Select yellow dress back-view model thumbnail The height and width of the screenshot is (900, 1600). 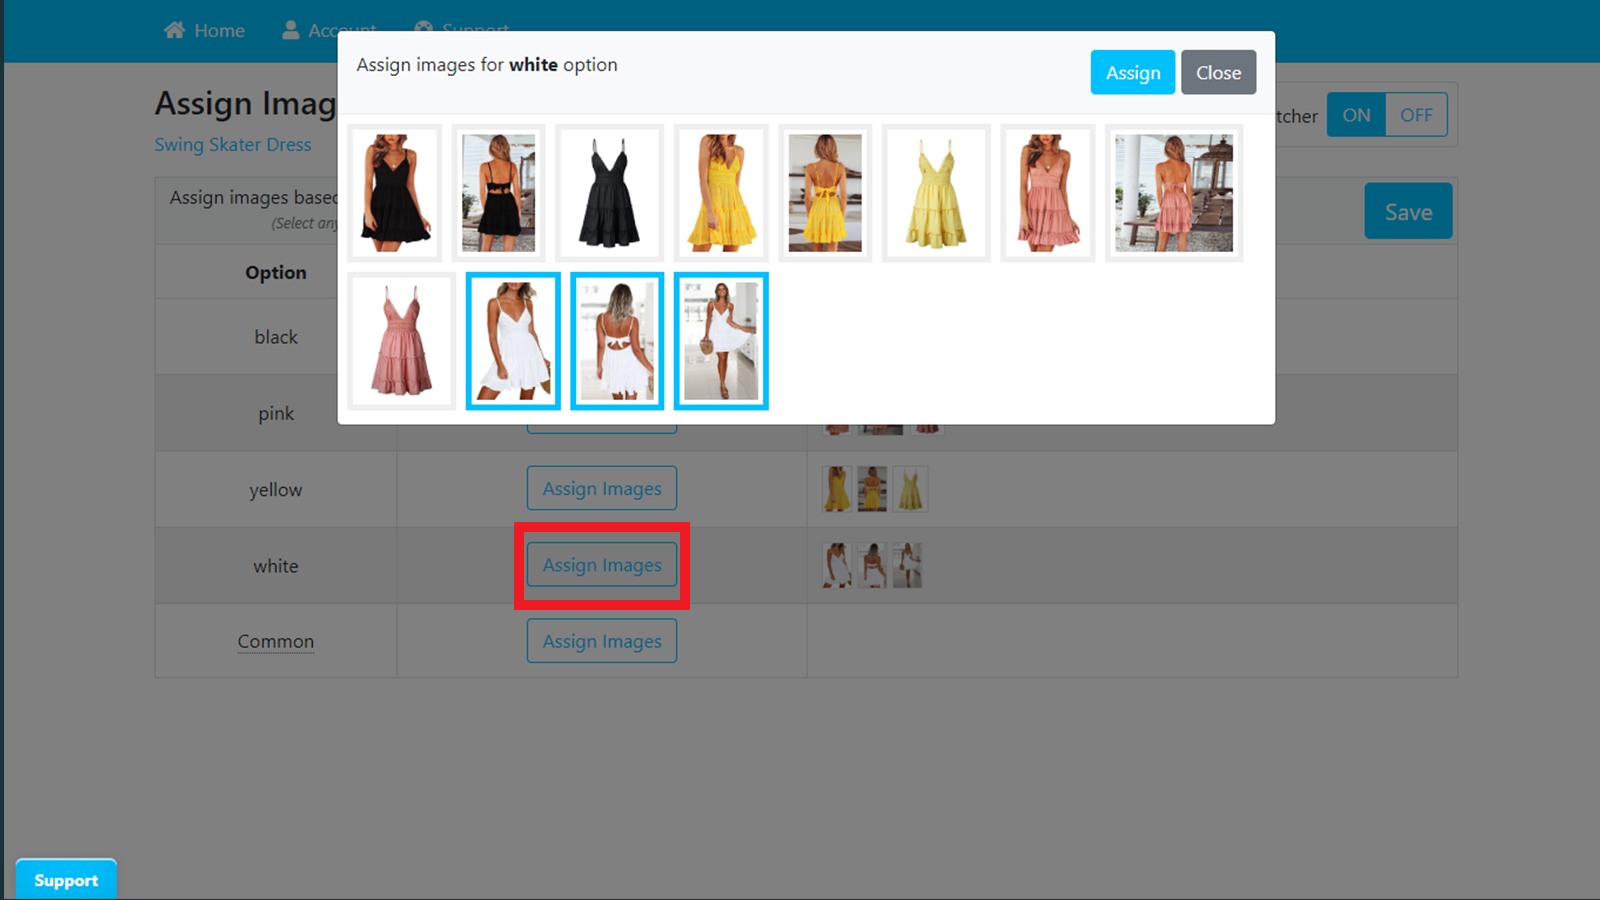pyautogui.click(x=825, y=193)
